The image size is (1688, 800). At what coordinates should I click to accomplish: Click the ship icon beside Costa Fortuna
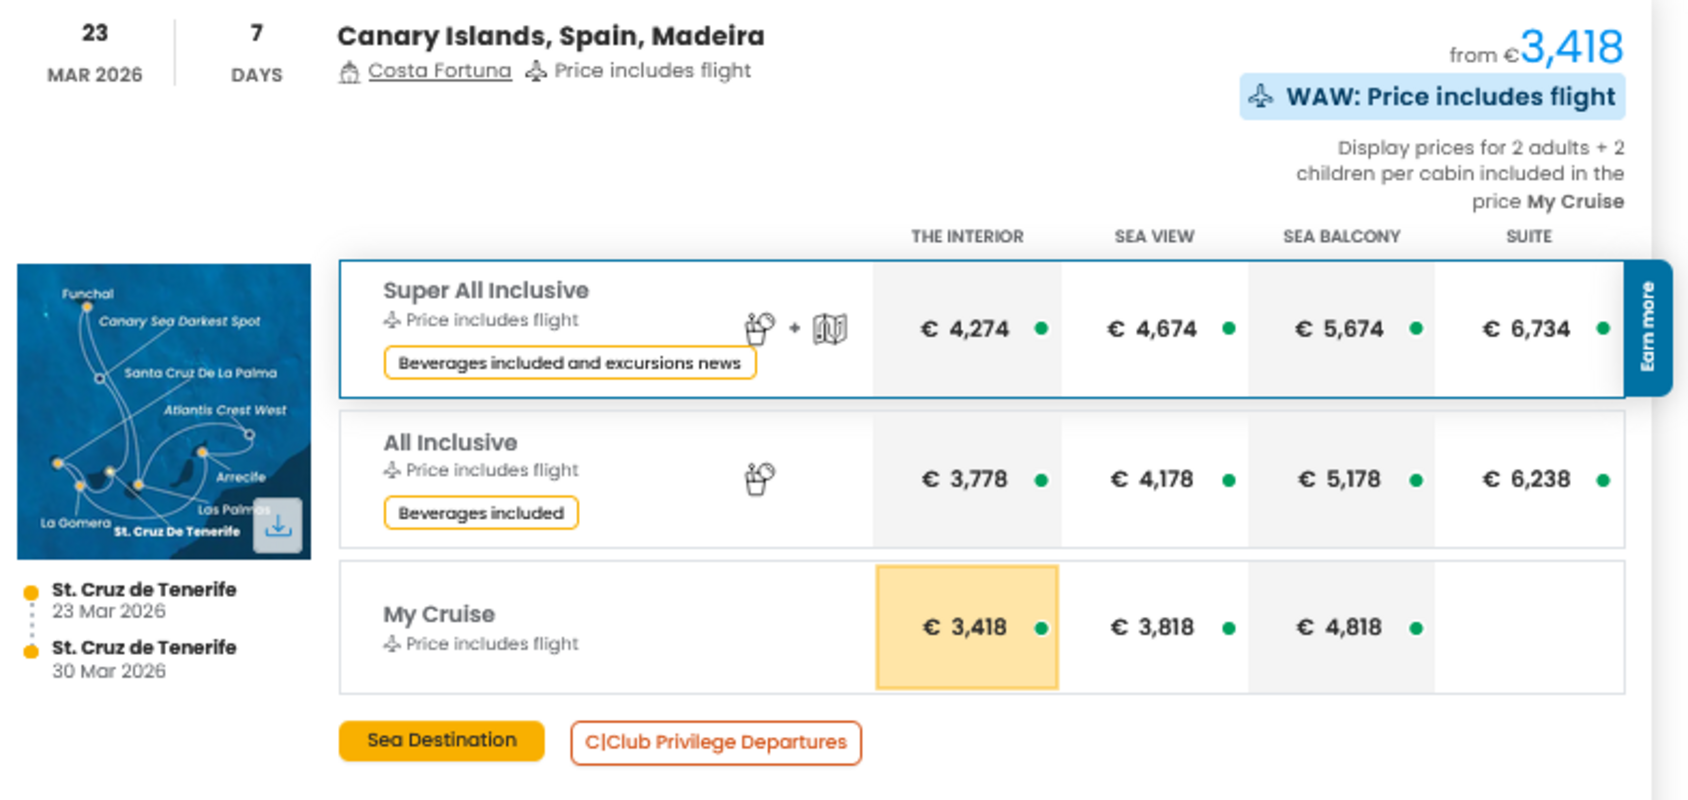pos(347,70)
